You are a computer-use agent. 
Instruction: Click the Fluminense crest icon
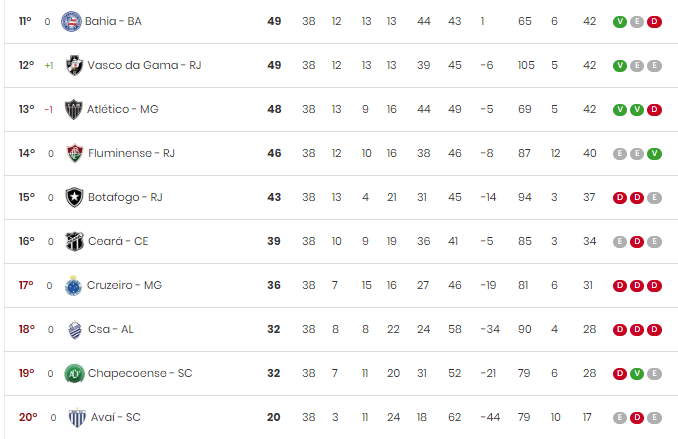[x=75, y=153]
